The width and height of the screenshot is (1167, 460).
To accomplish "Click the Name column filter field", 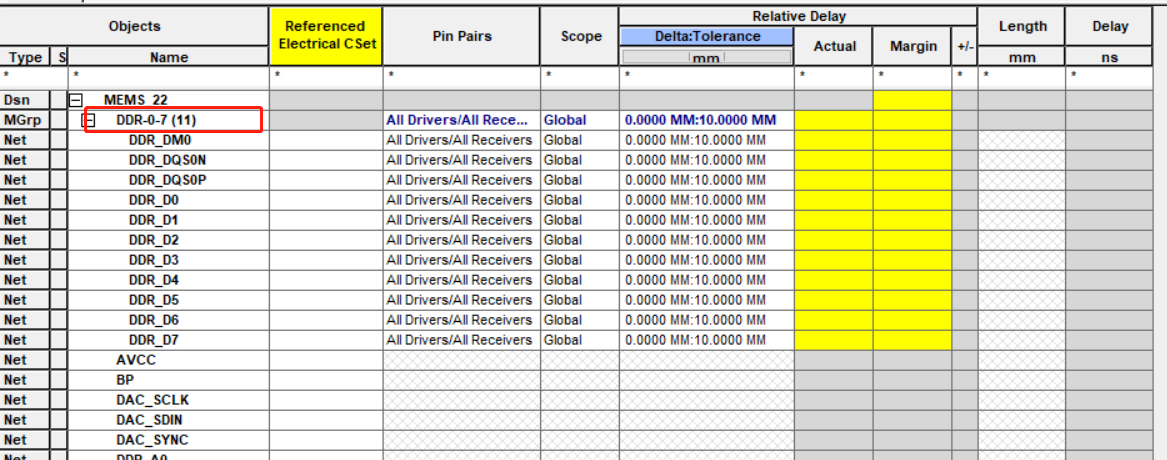I will 169,77.
